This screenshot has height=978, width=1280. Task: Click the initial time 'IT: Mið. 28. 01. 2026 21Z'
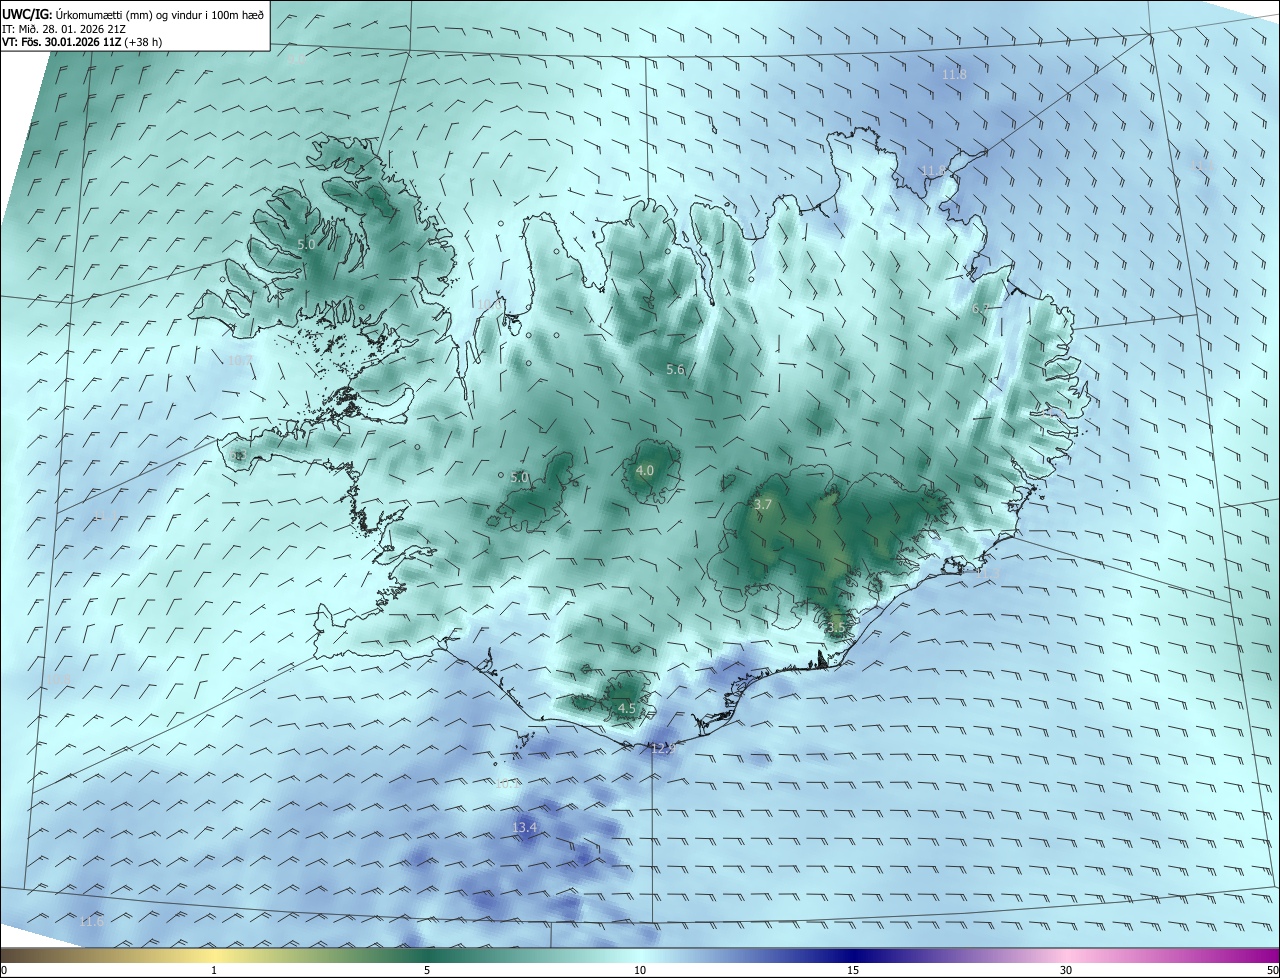point(64,28)
